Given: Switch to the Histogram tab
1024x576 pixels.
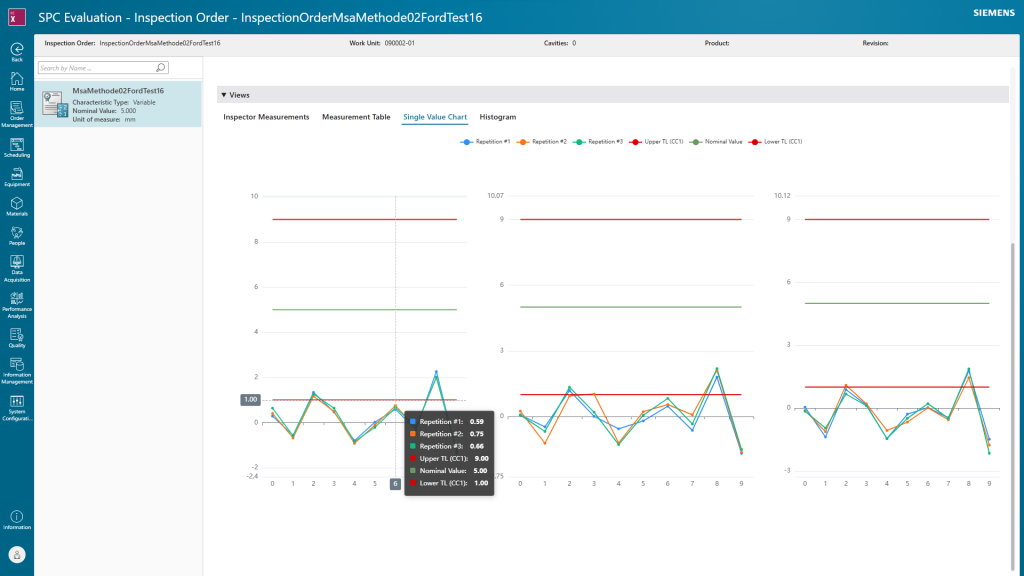Looking at the screenshot, I should coord(497,117).
